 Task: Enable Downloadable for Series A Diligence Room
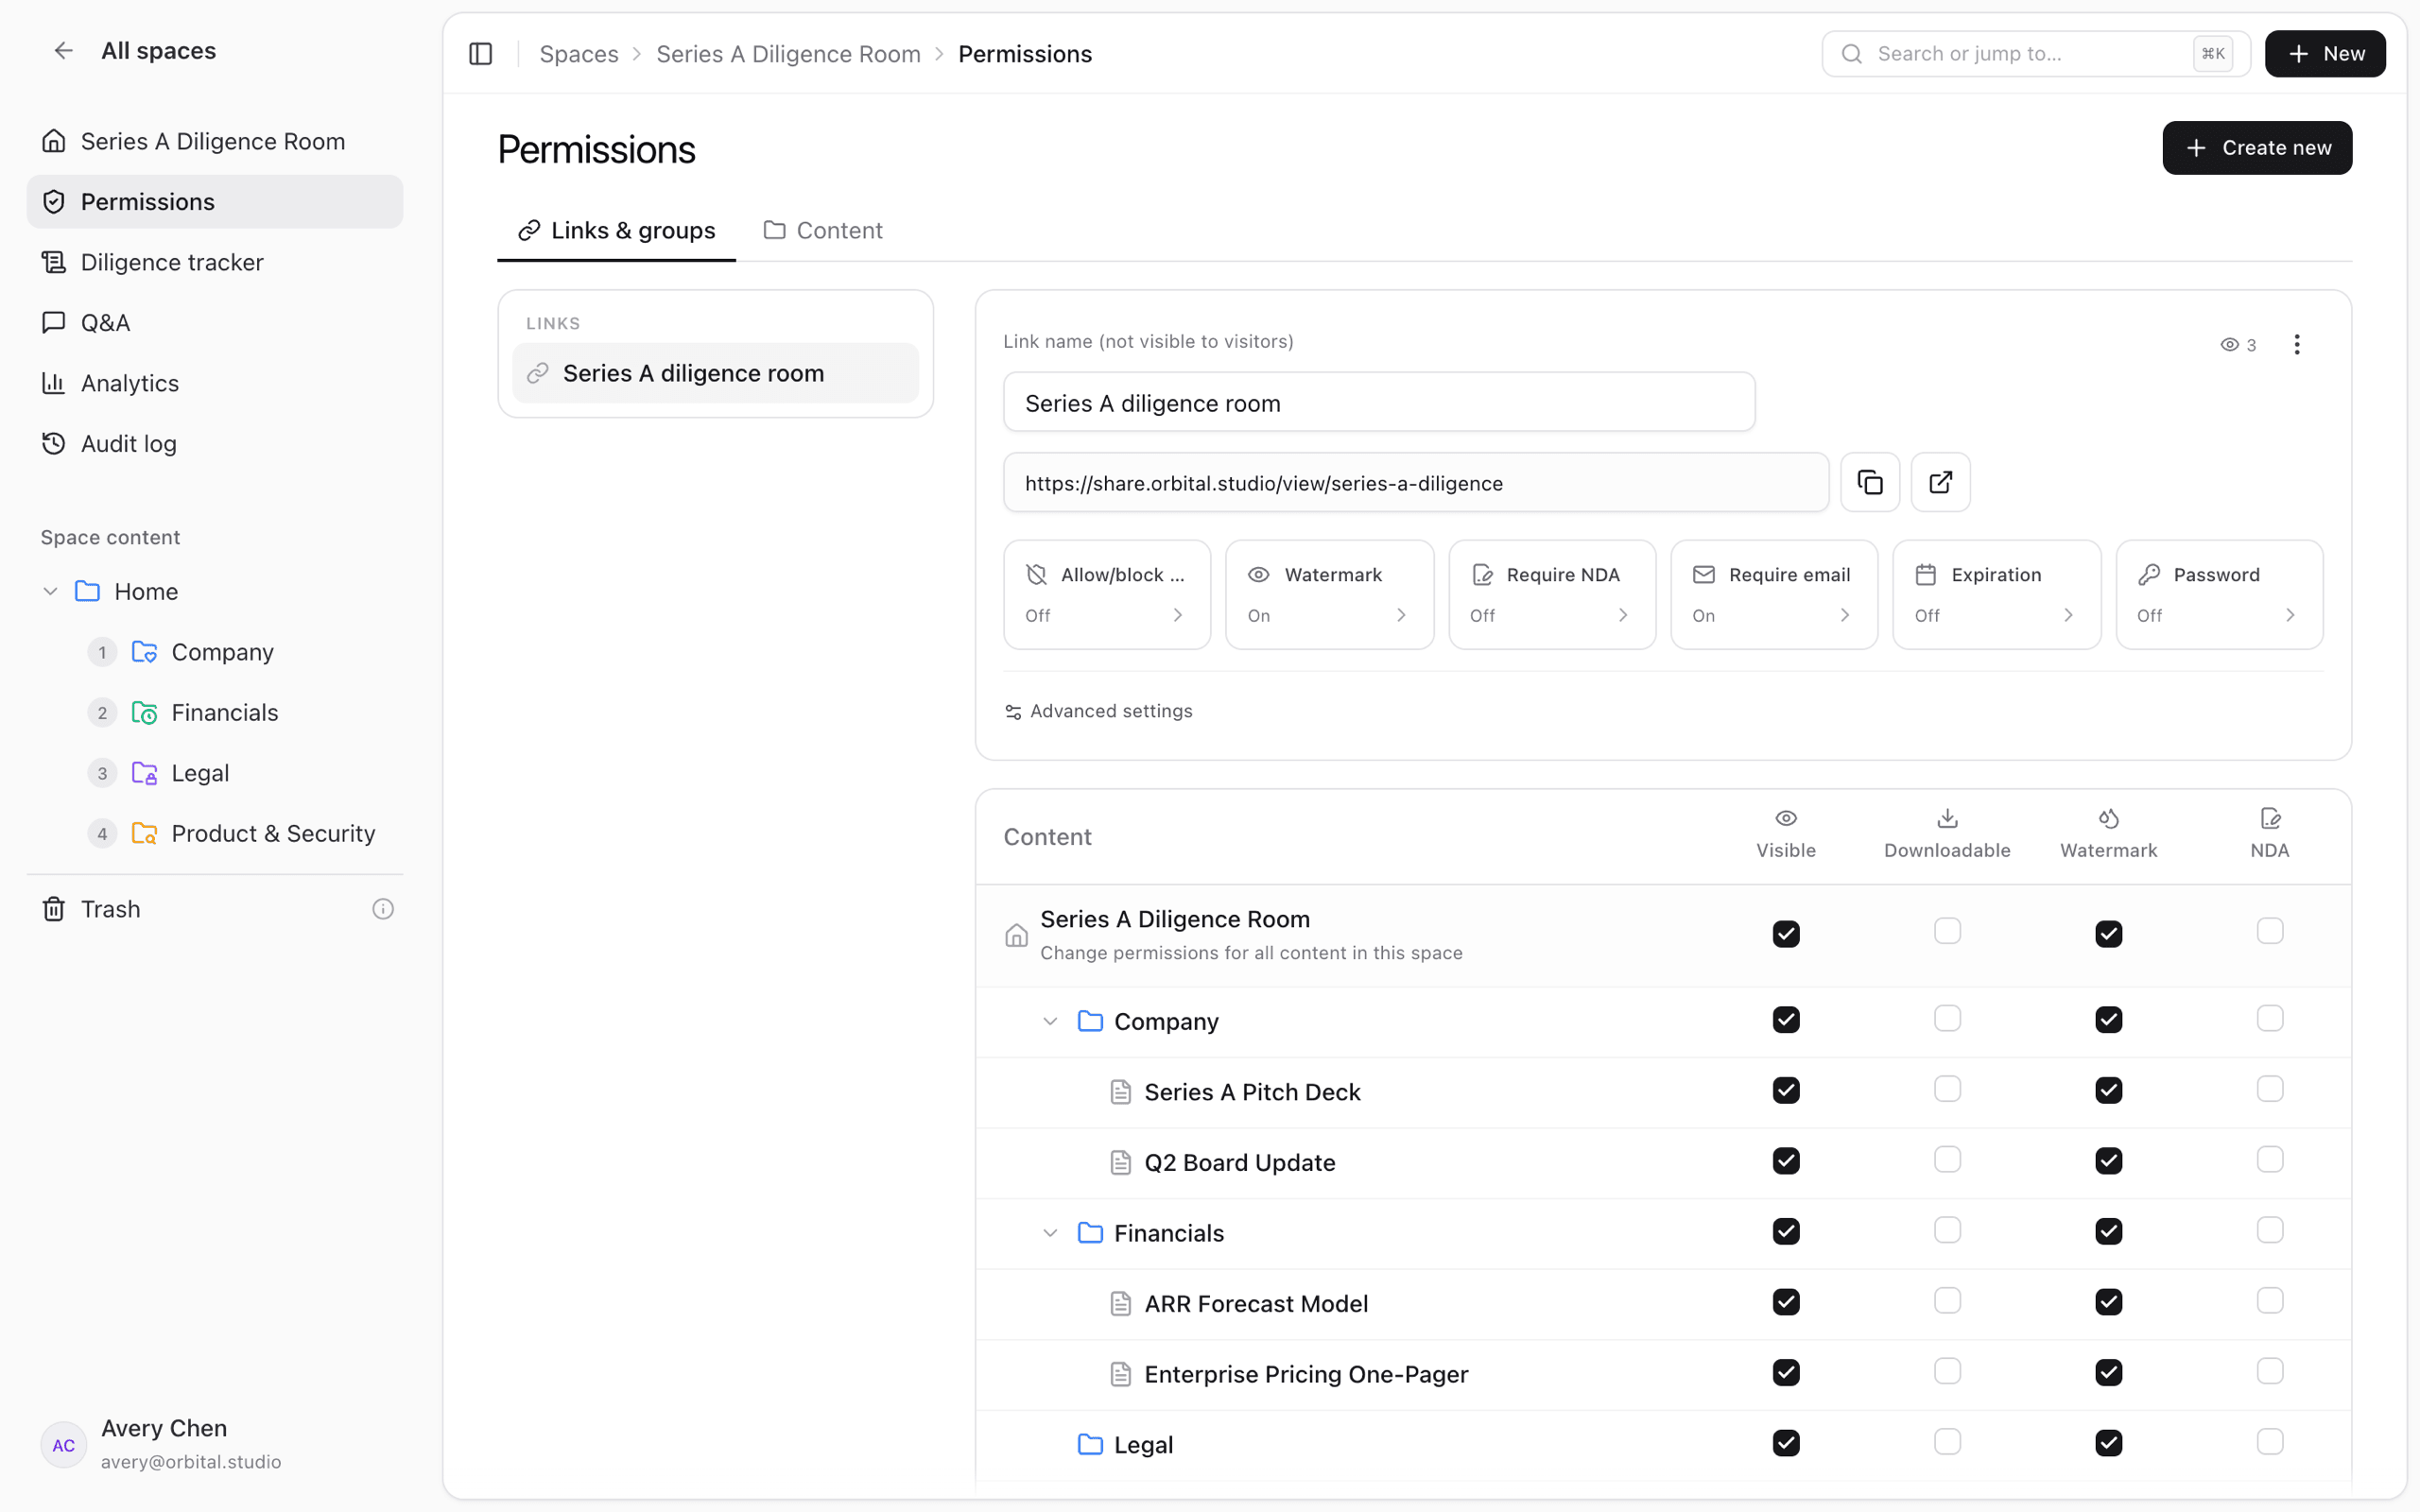coord(1947,932)
